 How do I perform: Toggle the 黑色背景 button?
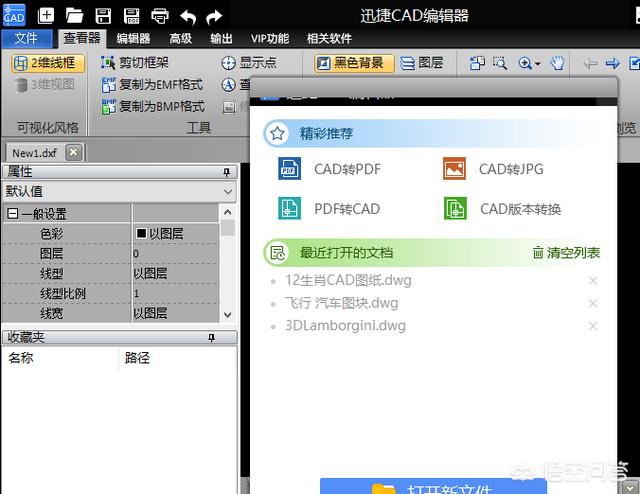click(x=354, y=63)
